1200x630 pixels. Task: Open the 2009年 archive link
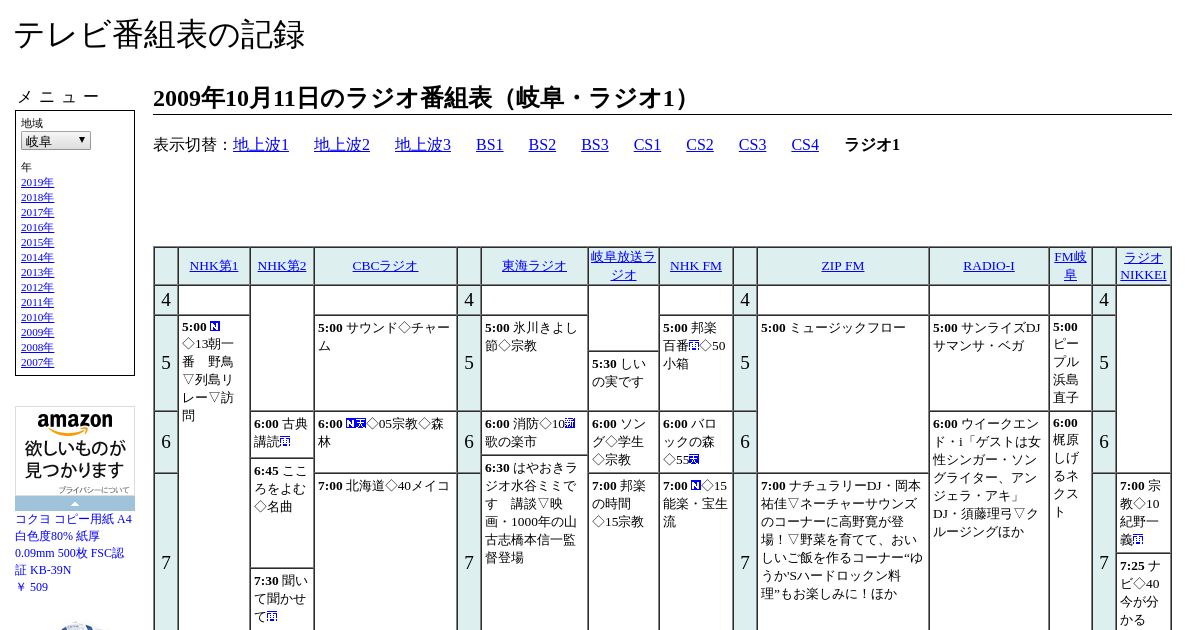[x=37, y=332]
